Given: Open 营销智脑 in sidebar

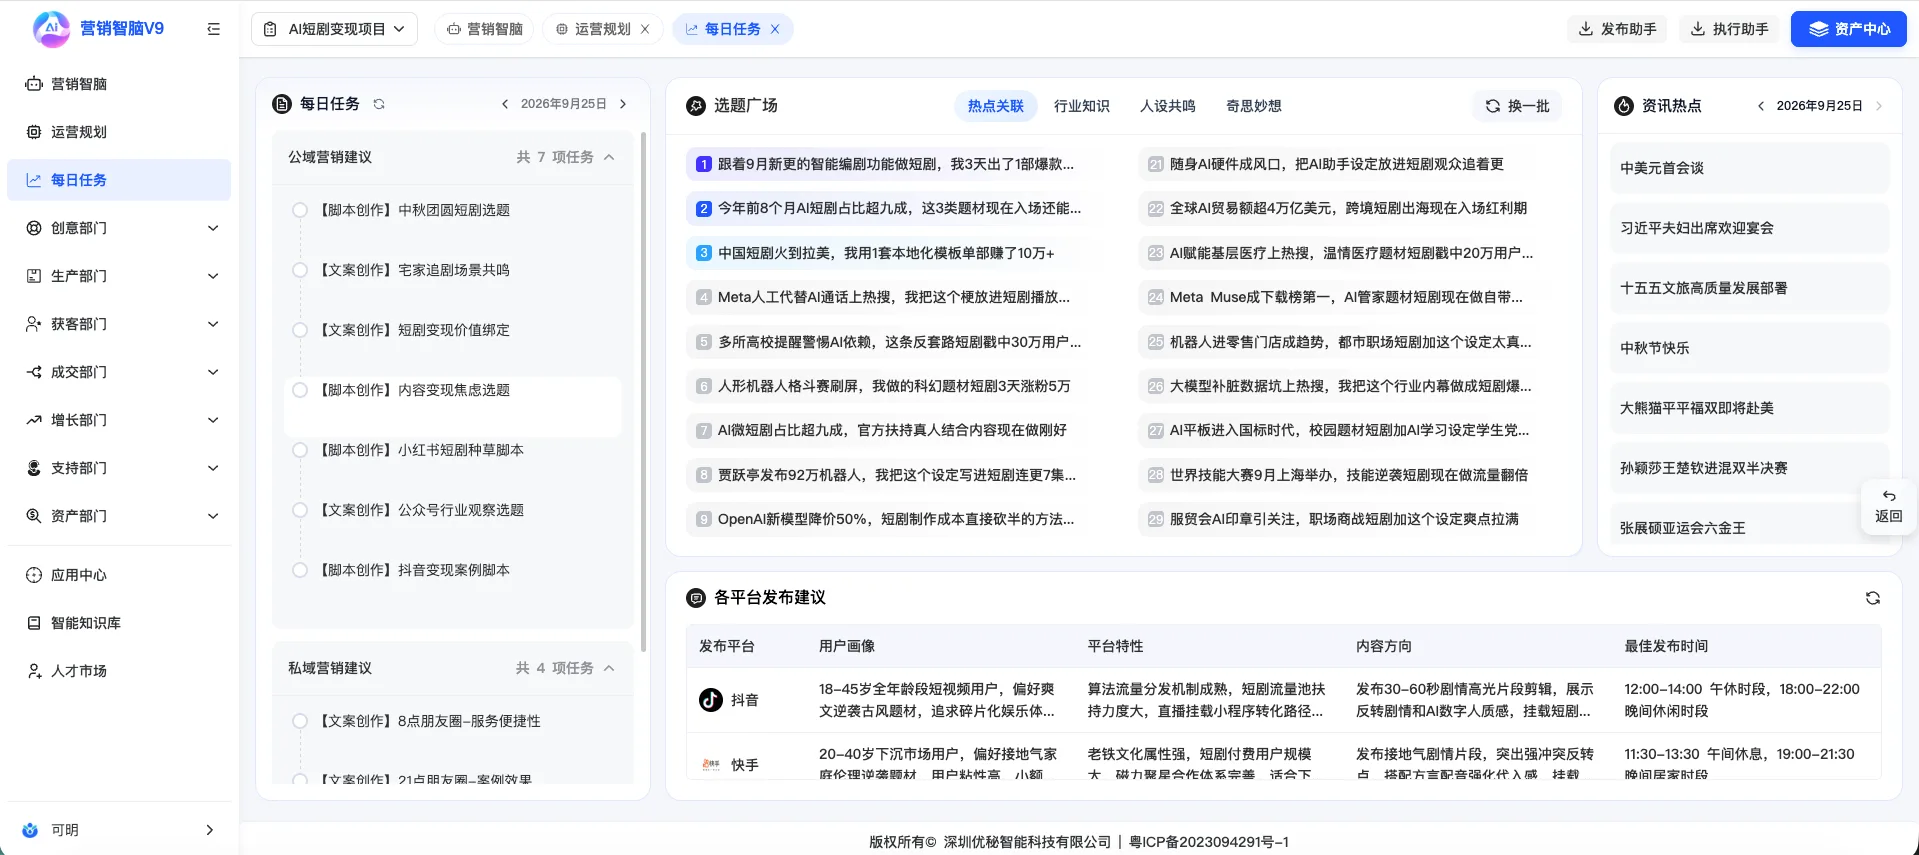Looking at the screenshot, I should 118,84.
